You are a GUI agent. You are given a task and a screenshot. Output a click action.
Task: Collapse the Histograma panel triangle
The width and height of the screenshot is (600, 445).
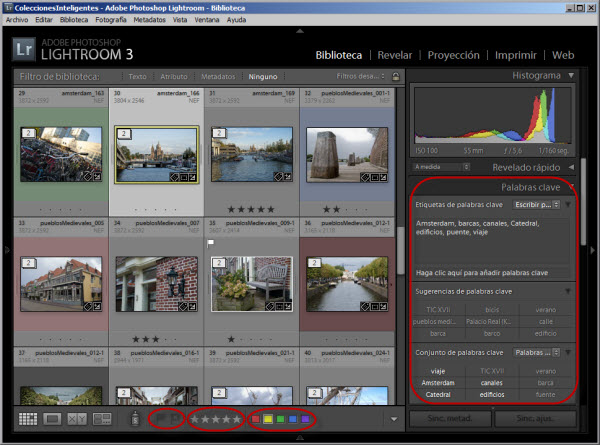[x=571, y=75]
